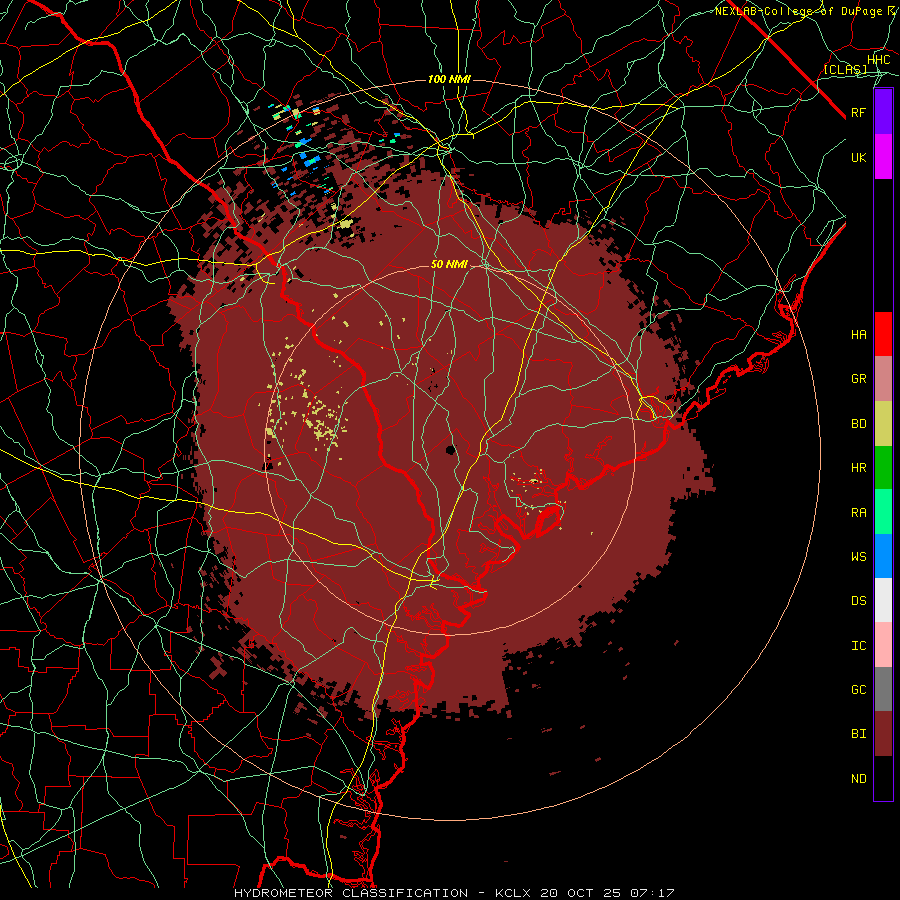The width and height of the screenshot is (900, 900).
Task: Click the HR green legend swatch
Action: coord(883,468)
